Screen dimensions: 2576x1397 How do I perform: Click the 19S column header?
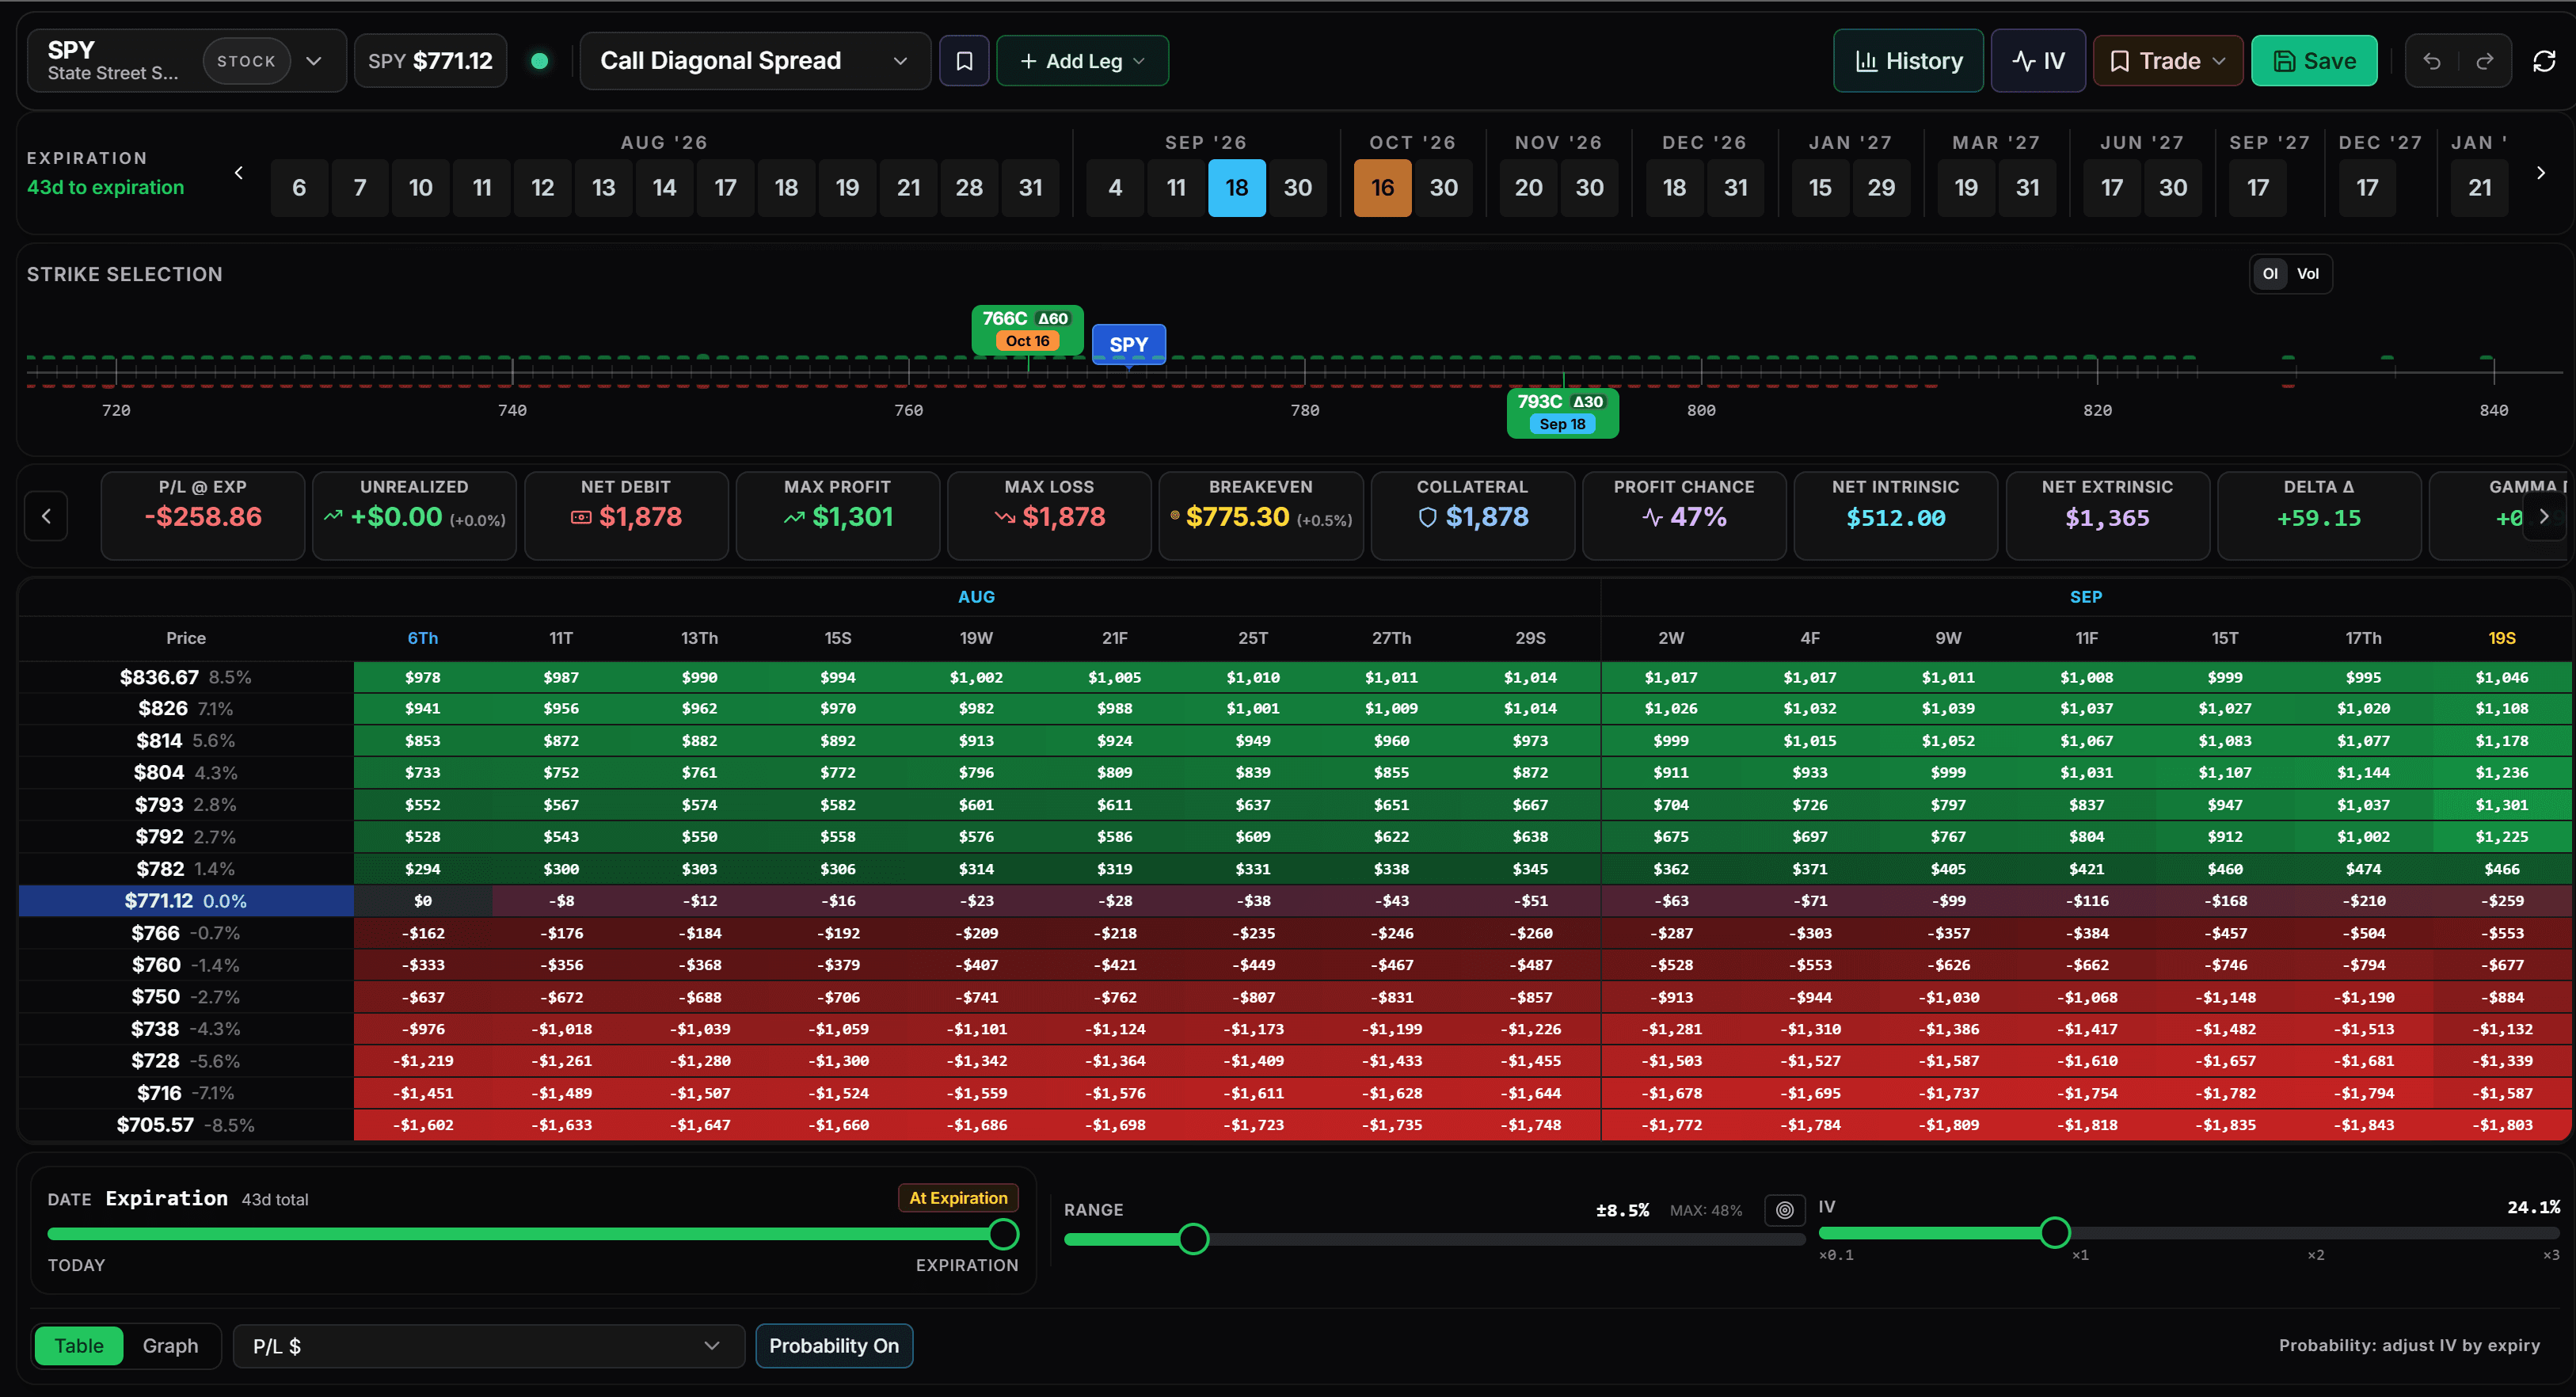coord(2502,638)
